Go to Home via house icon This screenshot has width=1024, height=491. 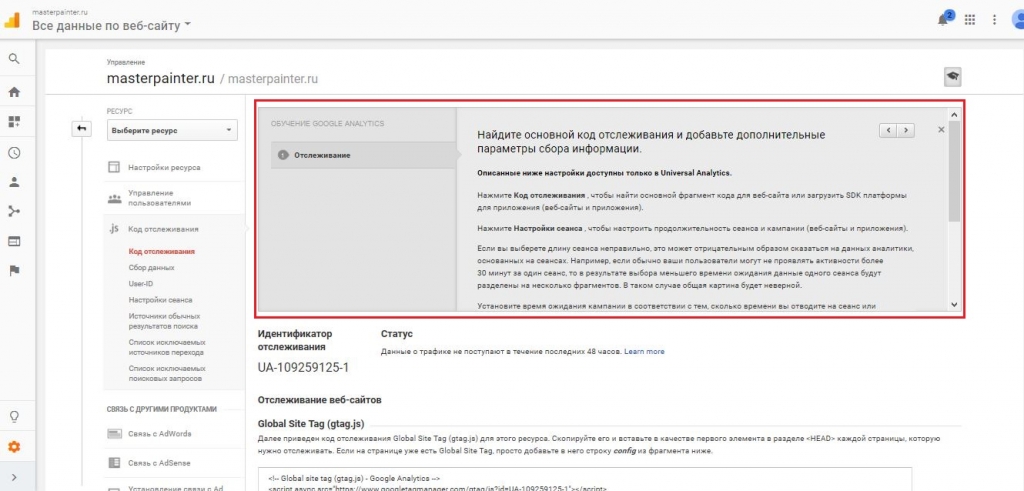(14, 92)
